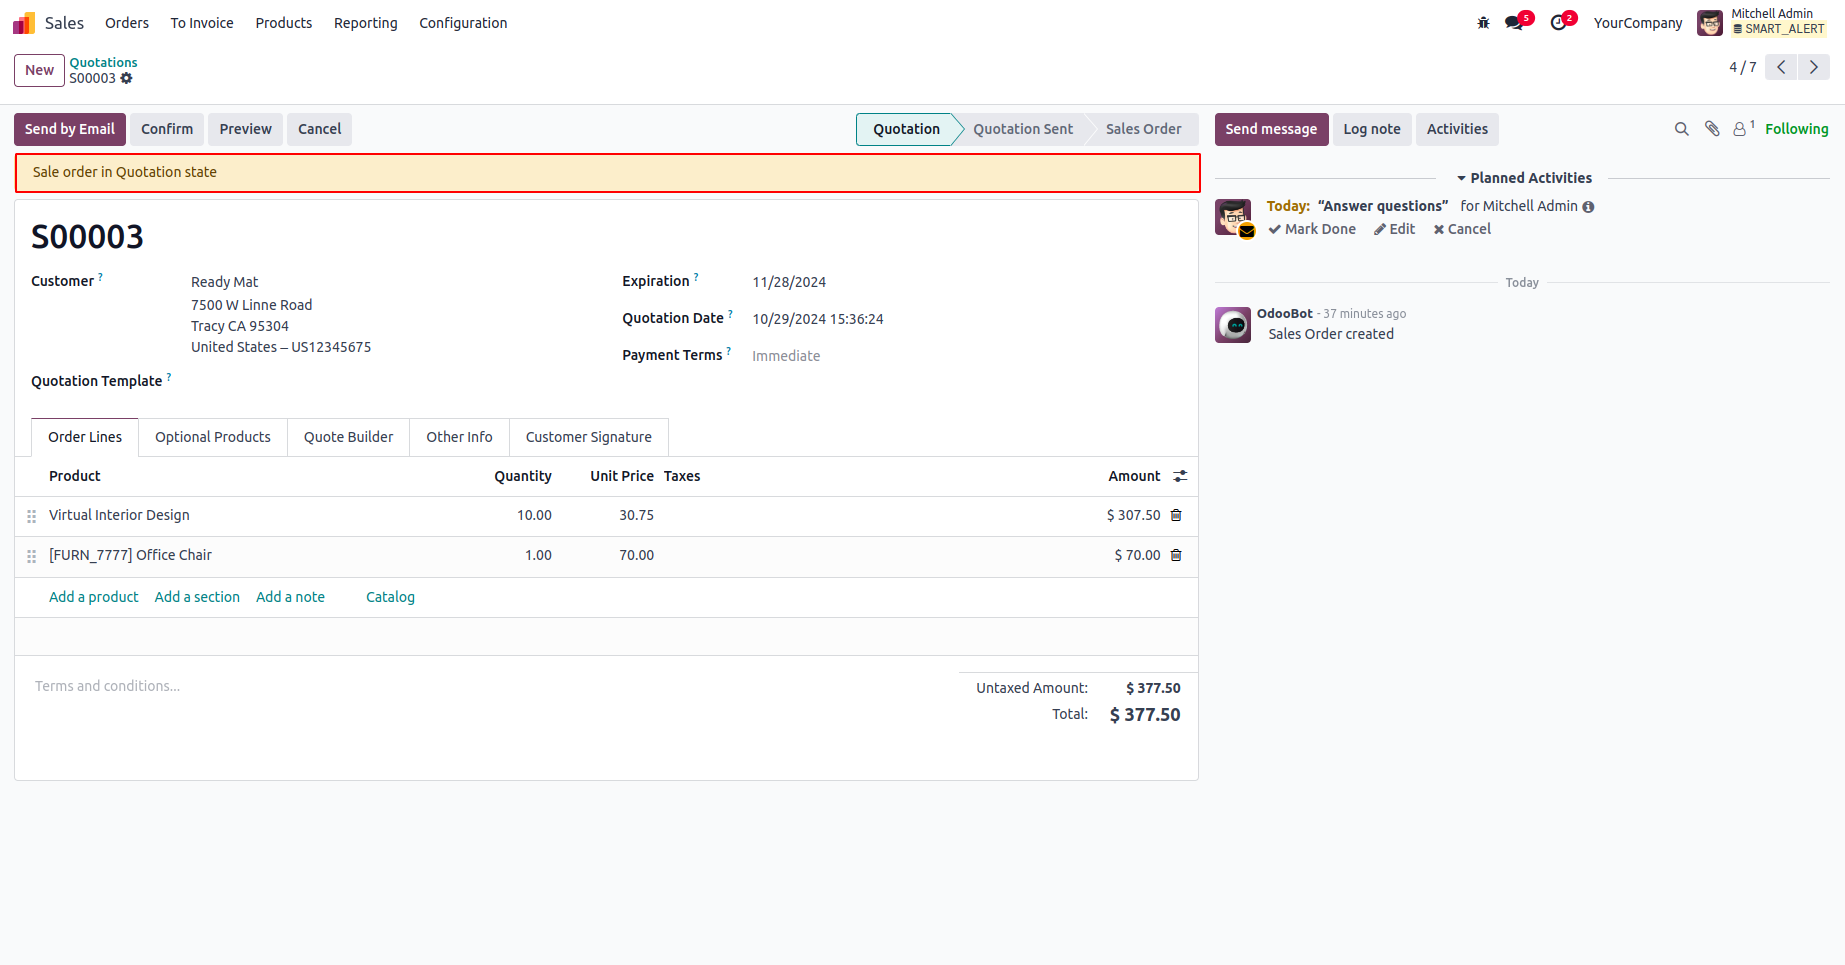This screenshot has width=1845, height=965.
Task: Open column options adjust settings dropdown
Action: pyautogui.click(x=1180, y=476)
